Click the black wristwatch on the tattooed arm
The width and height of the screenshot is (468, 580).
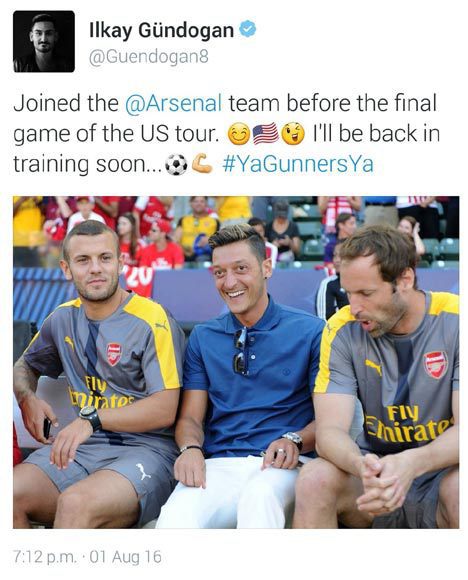(x=90, y=417)
